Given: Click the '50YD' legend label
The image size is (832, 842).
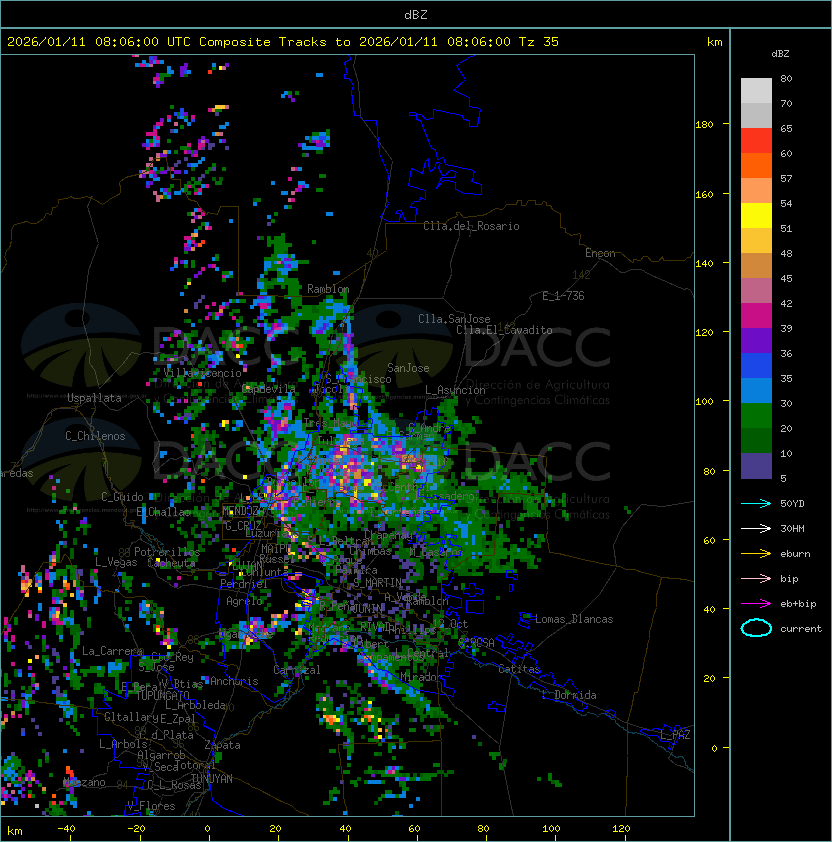Looking at the screenshot, I should pyautogui.click(x=792, y=503).
